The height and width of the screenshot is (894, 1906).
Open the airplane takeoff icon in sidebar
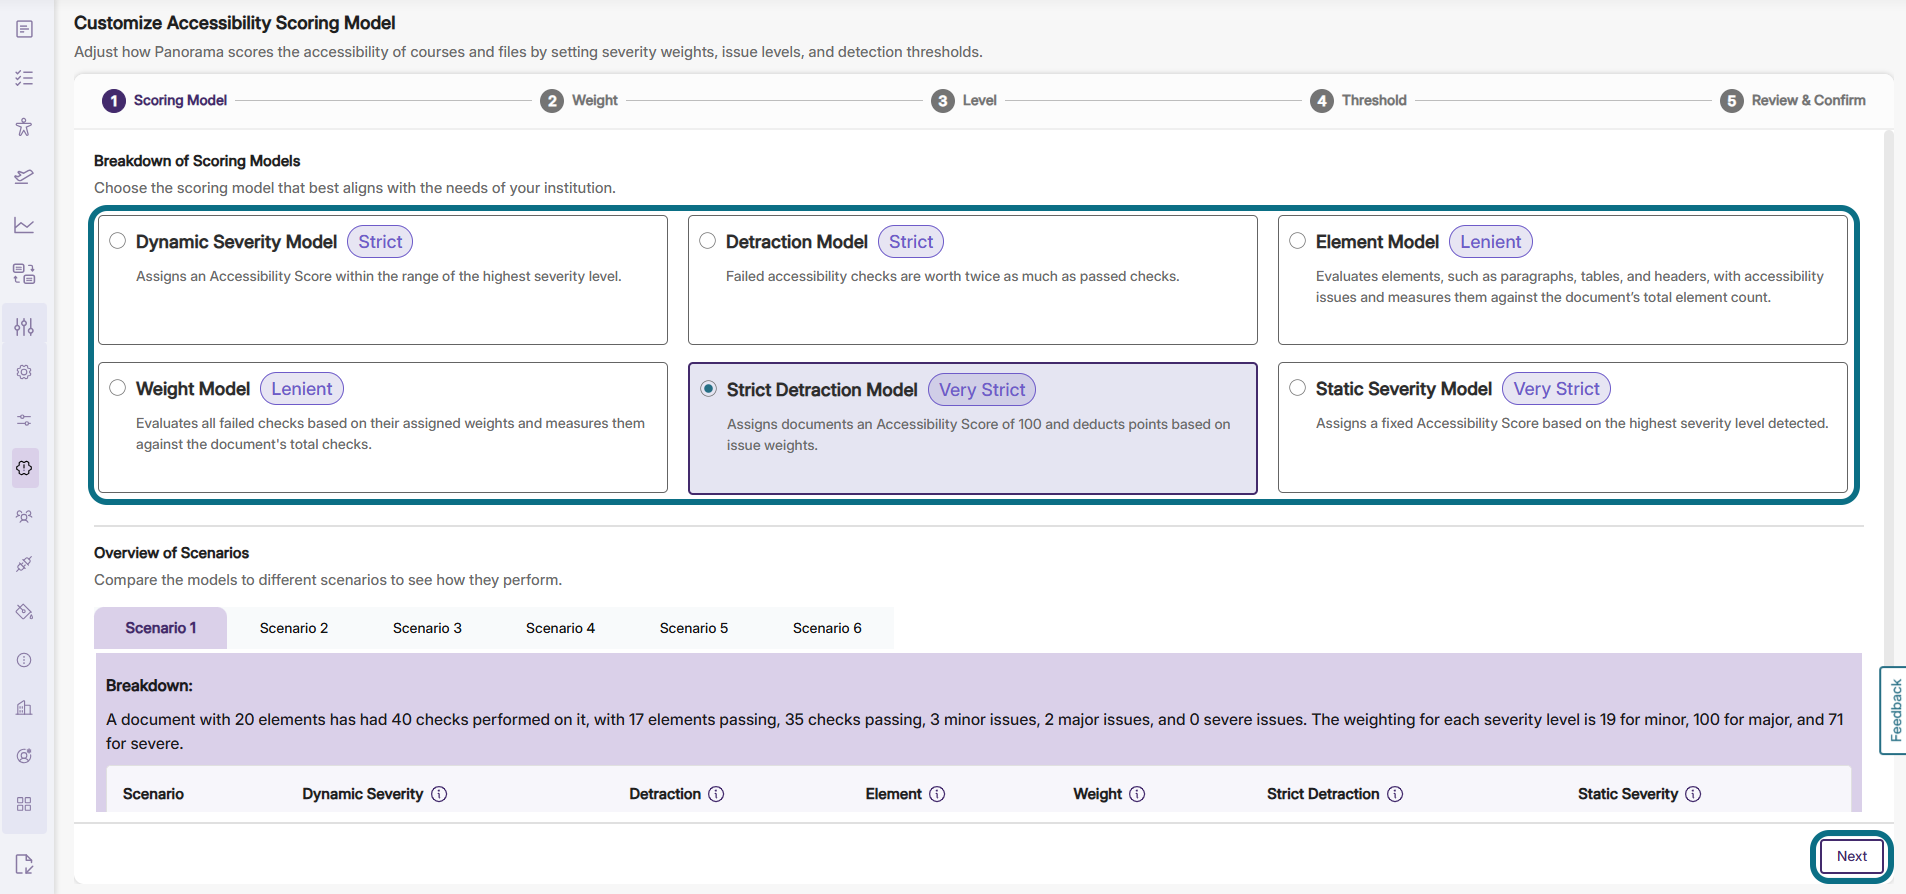[24, 176]
